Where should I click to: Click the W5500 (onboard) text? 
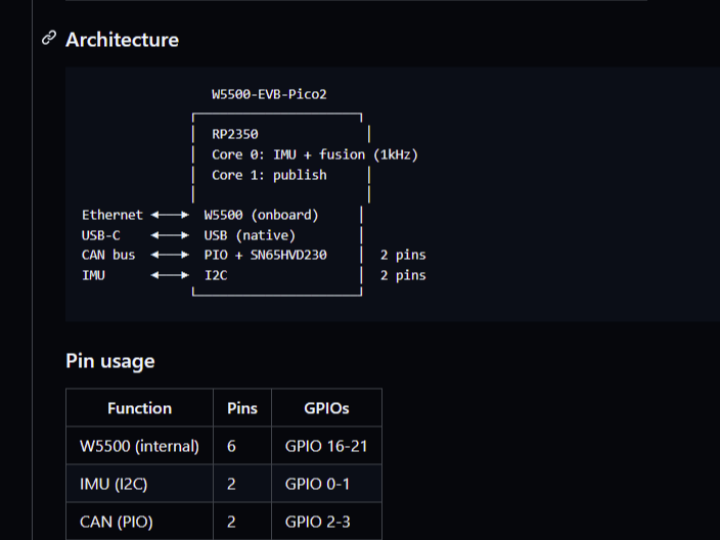[x=261, y=215]
